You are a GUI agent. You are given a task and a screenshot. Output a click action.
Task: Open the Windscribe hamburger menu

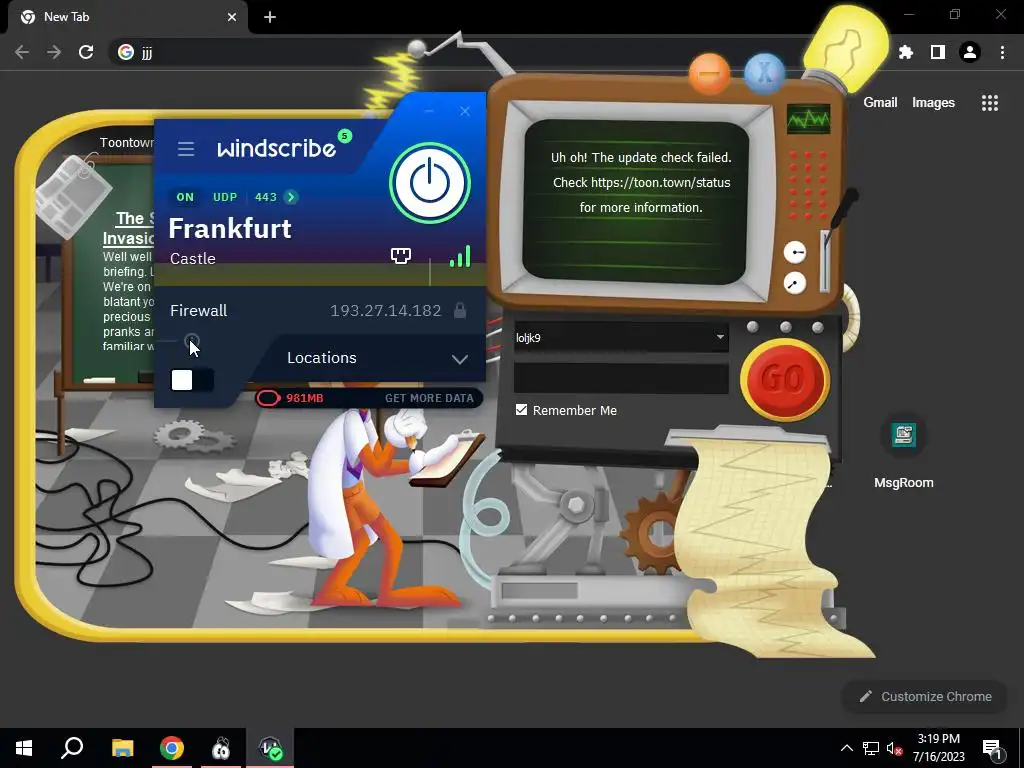point(186,149)
